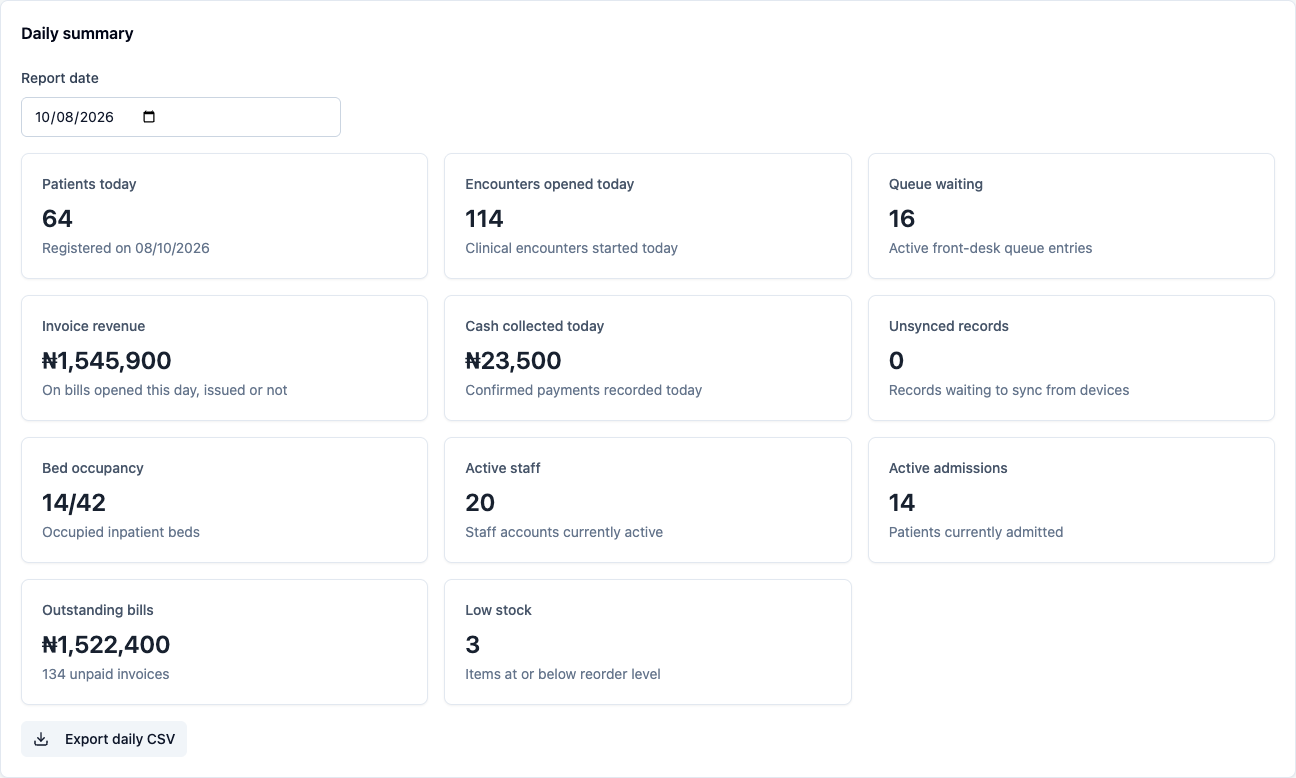
Task: Select the "Queue waiting" card title
Action: 936,184
